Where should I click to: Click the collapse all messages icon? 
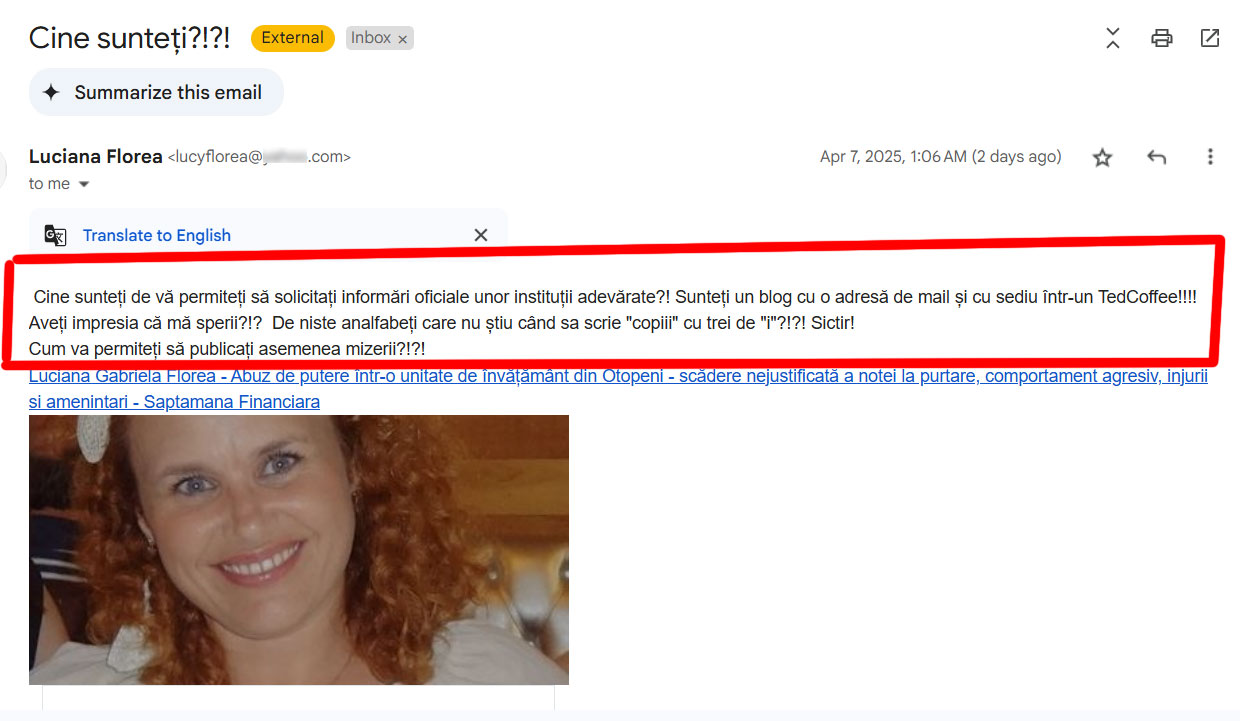click(x=1113, y=38)
